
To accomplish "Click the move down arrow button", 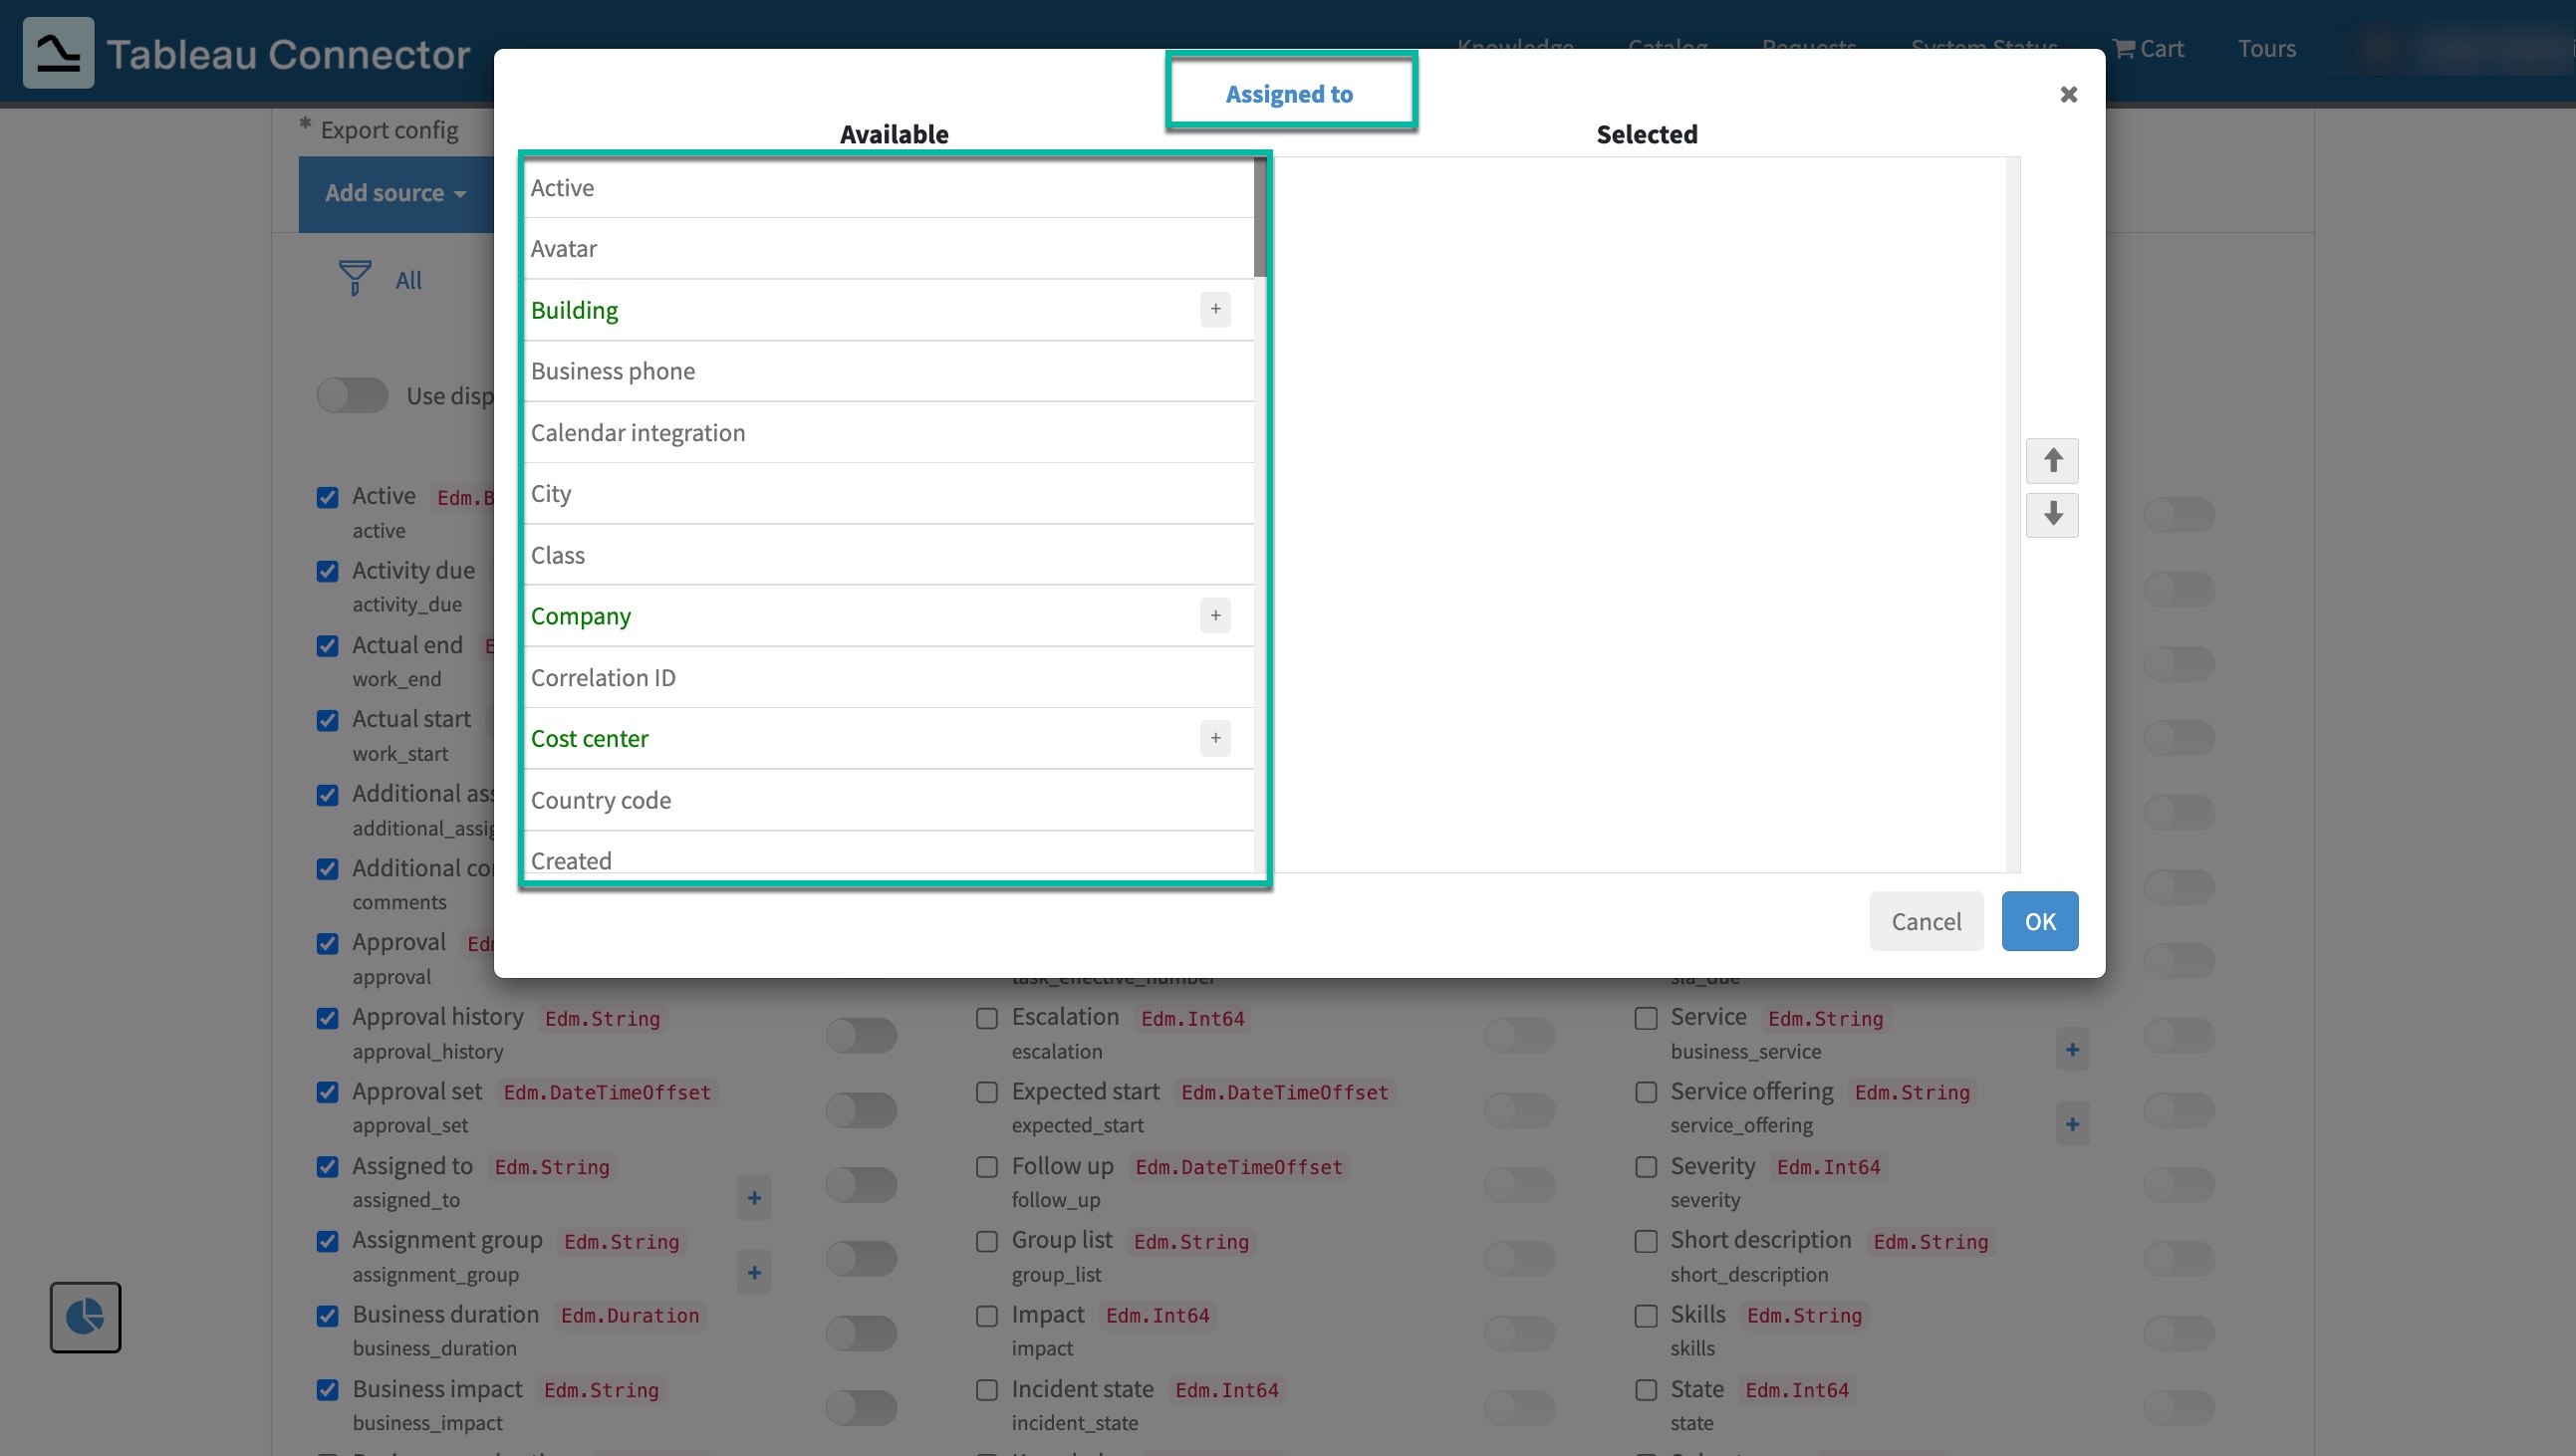I will coord(2051,515).
